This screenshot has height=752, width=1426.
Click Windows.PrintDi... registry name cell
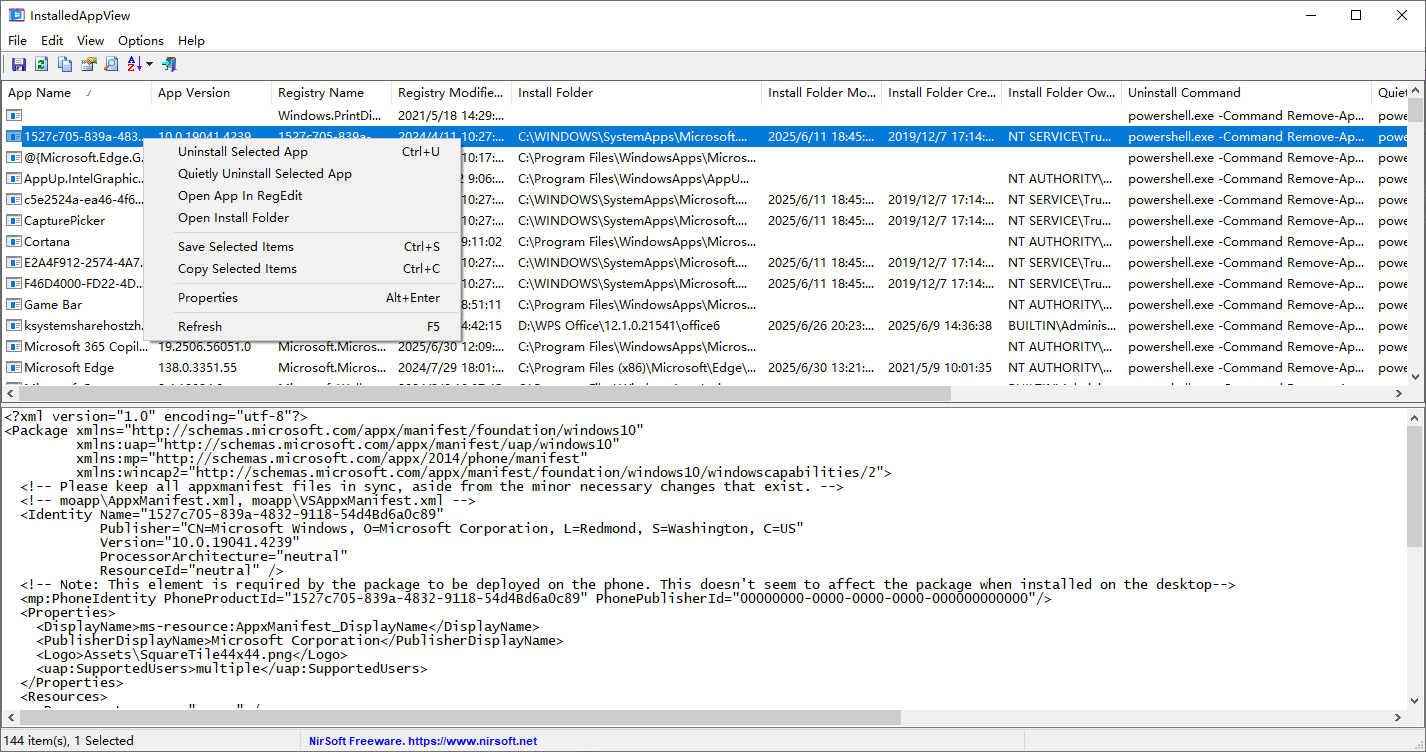pos(329,115)
